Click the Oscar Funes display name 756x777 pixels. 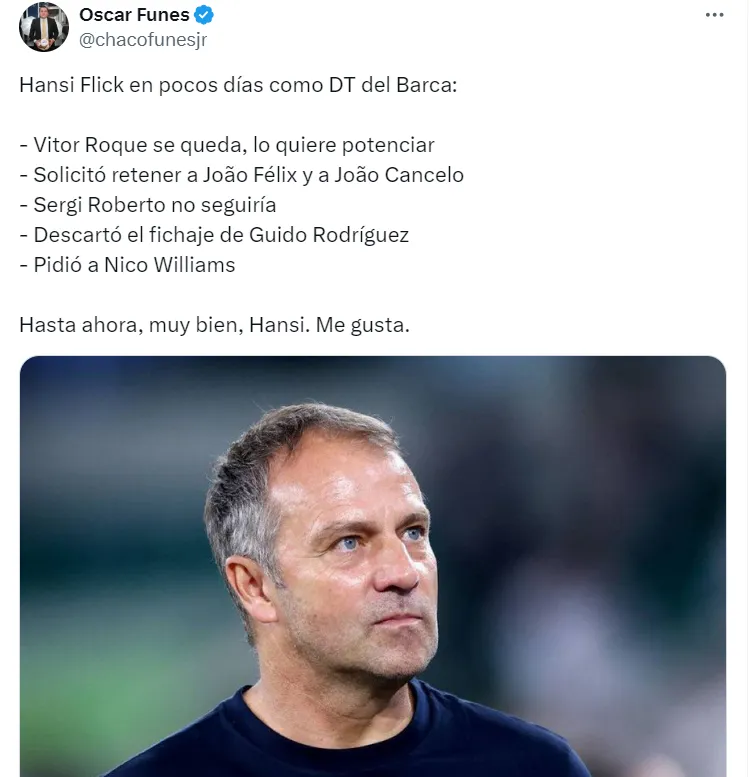click(134, 15)
